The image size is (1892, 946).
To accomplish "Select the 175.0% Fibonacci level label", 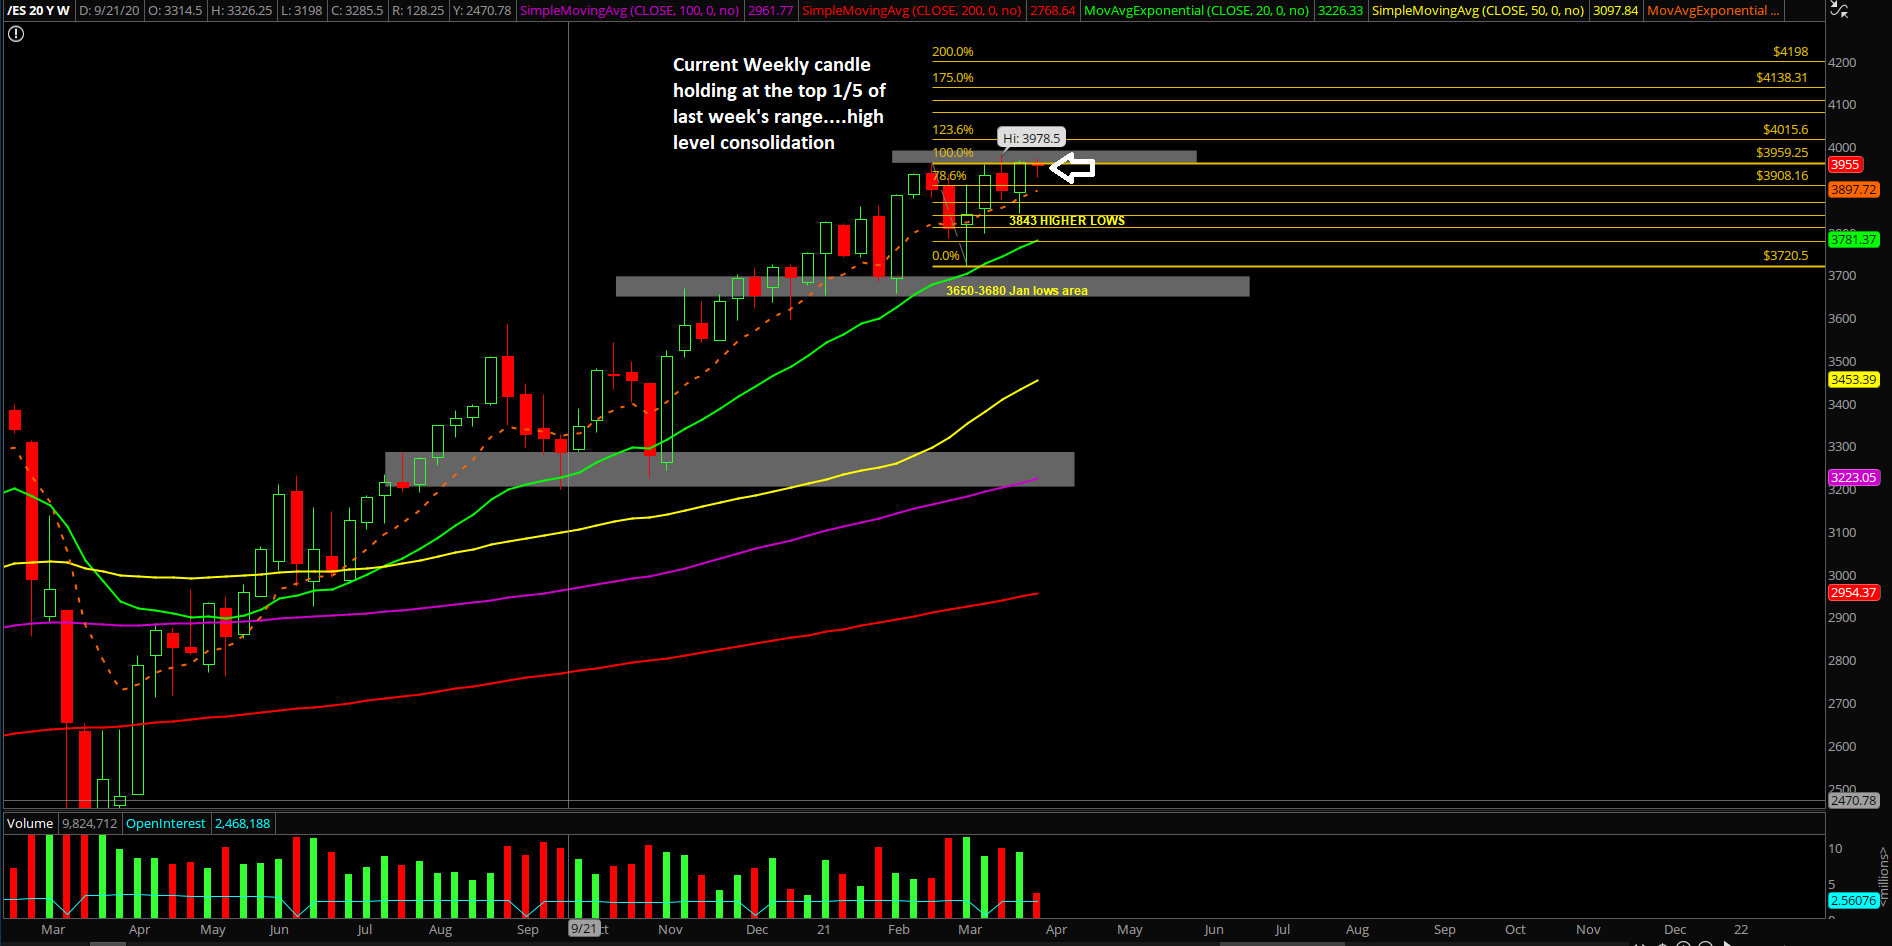I will point(952,77).
